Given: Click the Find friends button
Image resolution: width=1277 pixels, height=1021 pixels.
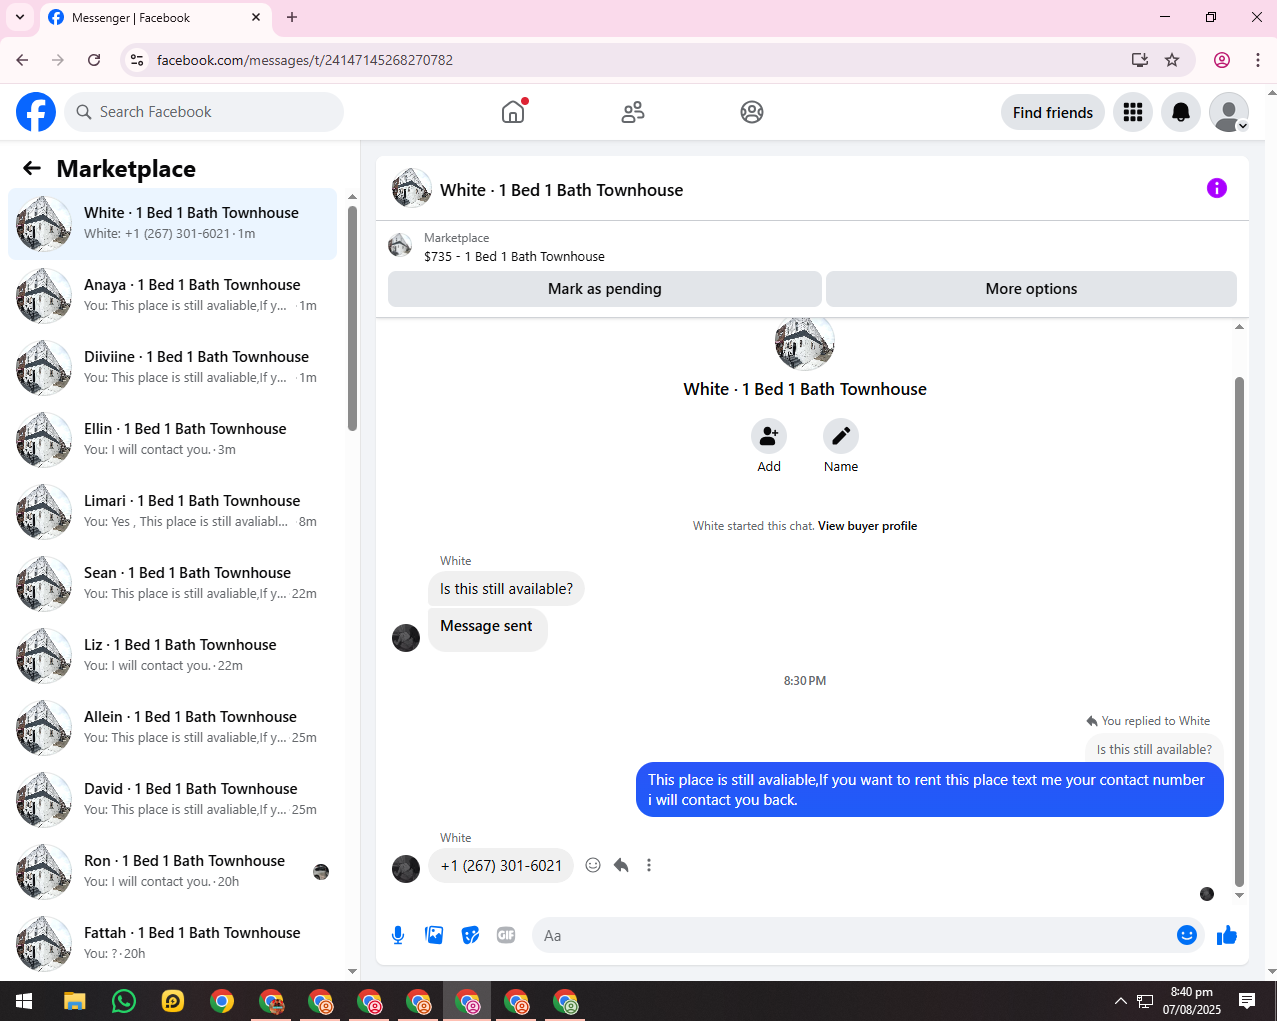Looking at the screenshot, I should click(x=1053, y=112).
